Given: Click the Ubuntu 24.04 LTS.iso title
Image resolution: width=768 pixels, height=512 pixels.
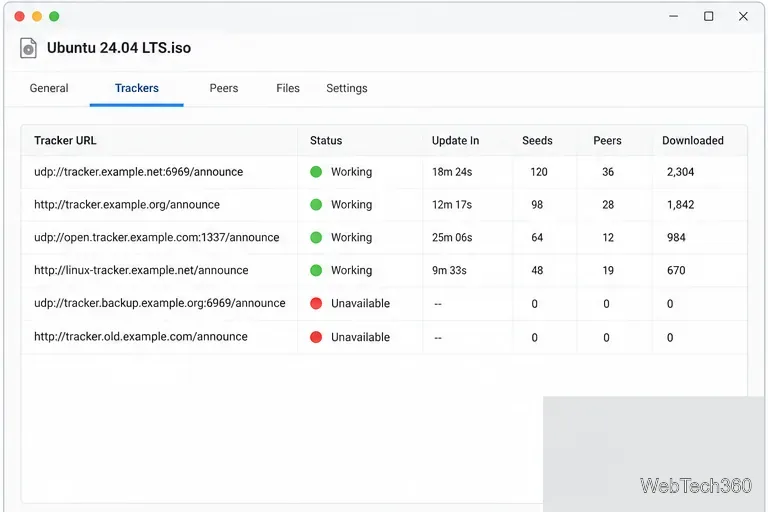Looking at the screenshot, I should click(119, 48).
